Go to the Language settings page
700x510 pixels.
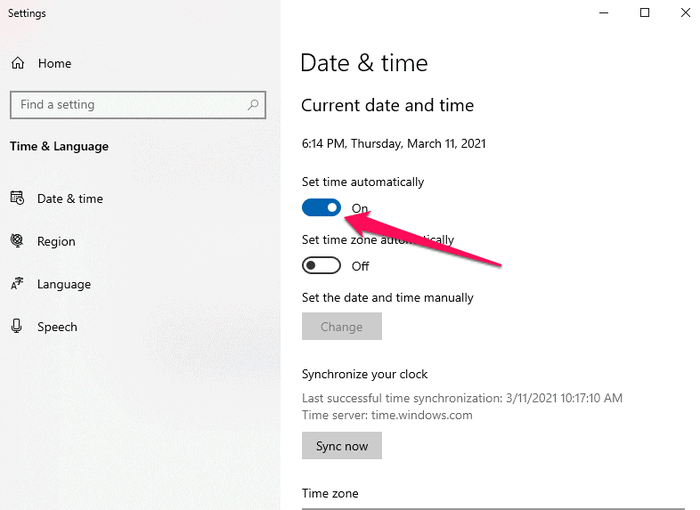click(64, 284)
